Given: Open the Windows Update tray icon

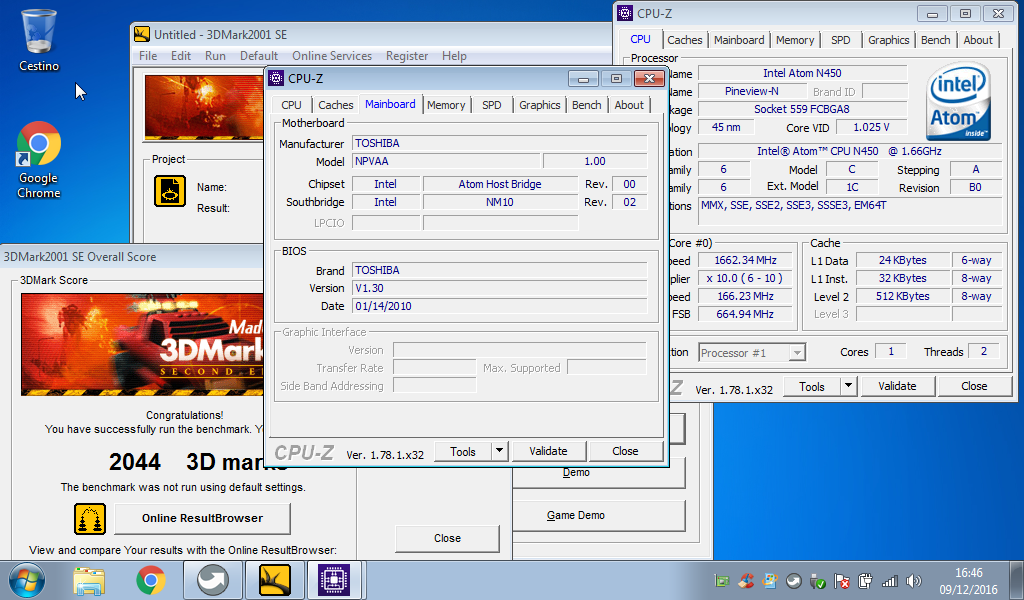Looking at the screenshot, I should (770, 580).
